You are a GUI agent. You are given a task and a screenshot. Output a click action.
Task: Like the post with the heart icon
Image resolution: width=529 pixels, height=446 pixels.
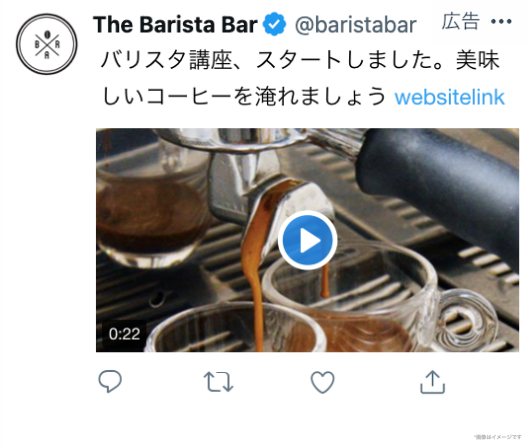click(x=323, y=382)
